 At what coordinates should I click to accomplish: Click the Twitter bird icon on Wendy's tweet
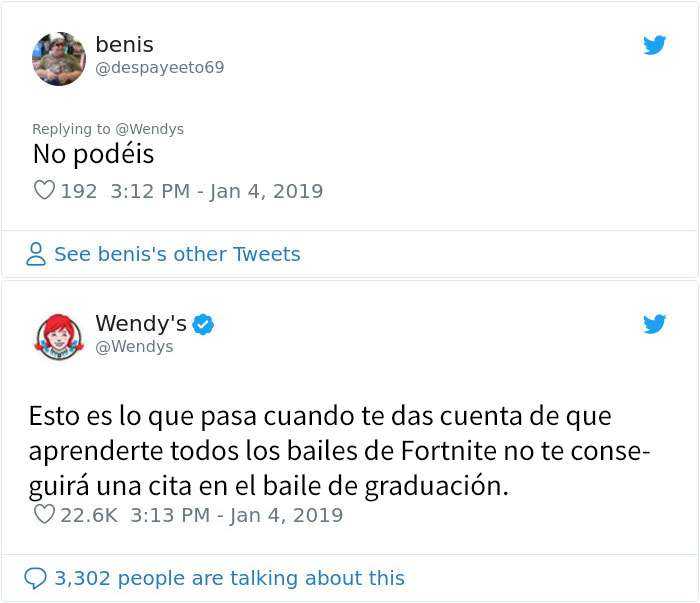(x=654, y=324)
